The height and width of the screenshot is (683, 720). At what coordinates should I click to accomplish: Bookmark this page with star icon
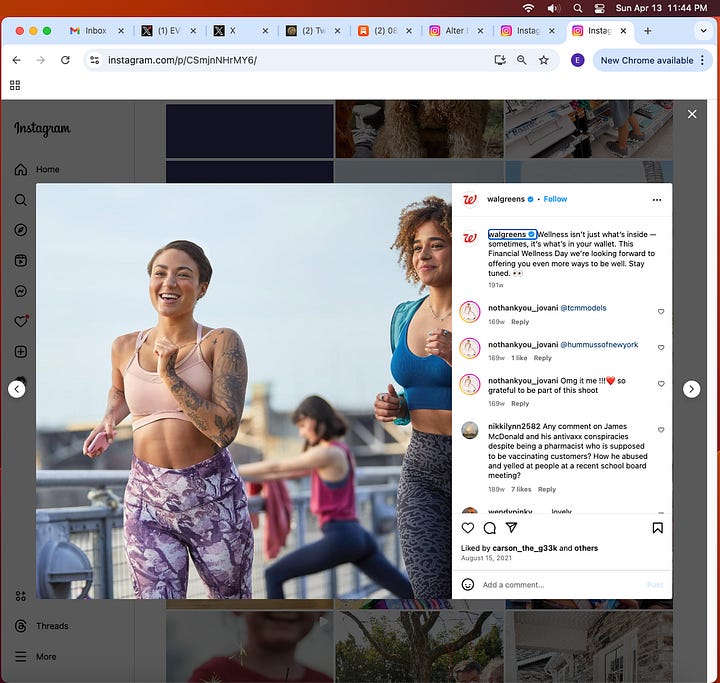[544, 60]
